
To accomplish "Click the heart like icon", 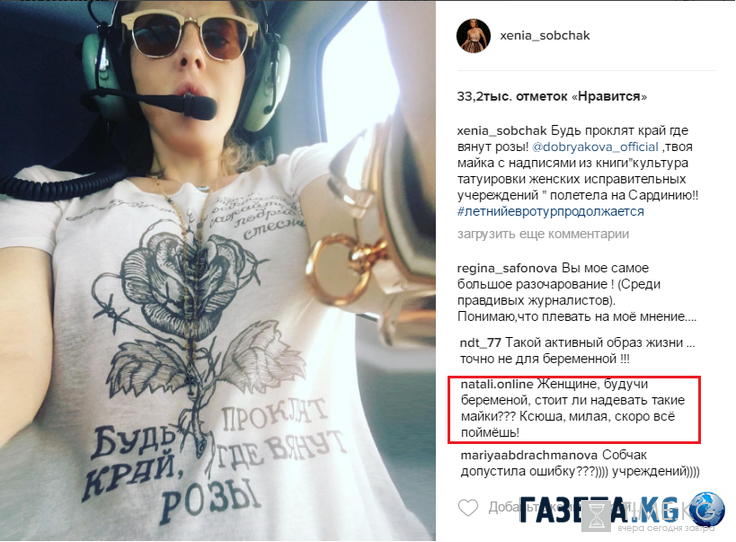I will click(468, 508).
